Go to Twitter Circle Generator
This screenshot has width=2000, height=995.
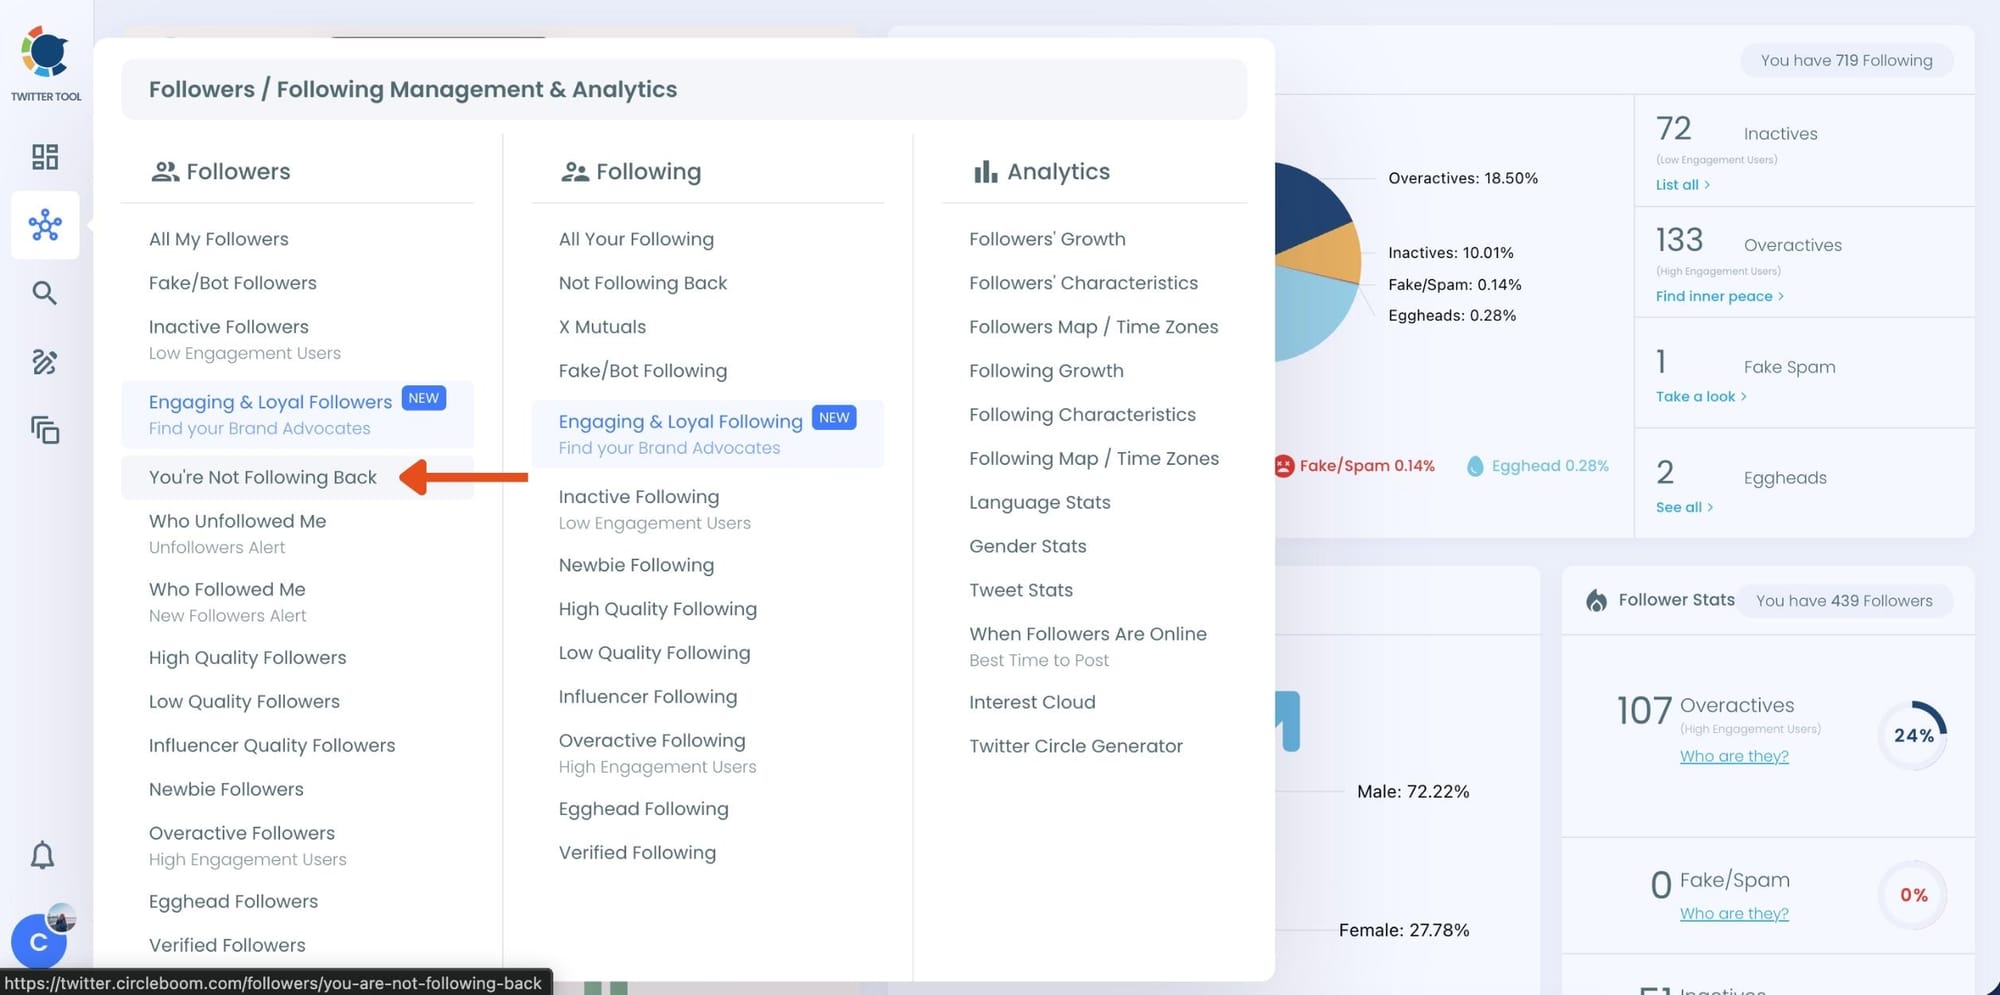[1075, 746]
